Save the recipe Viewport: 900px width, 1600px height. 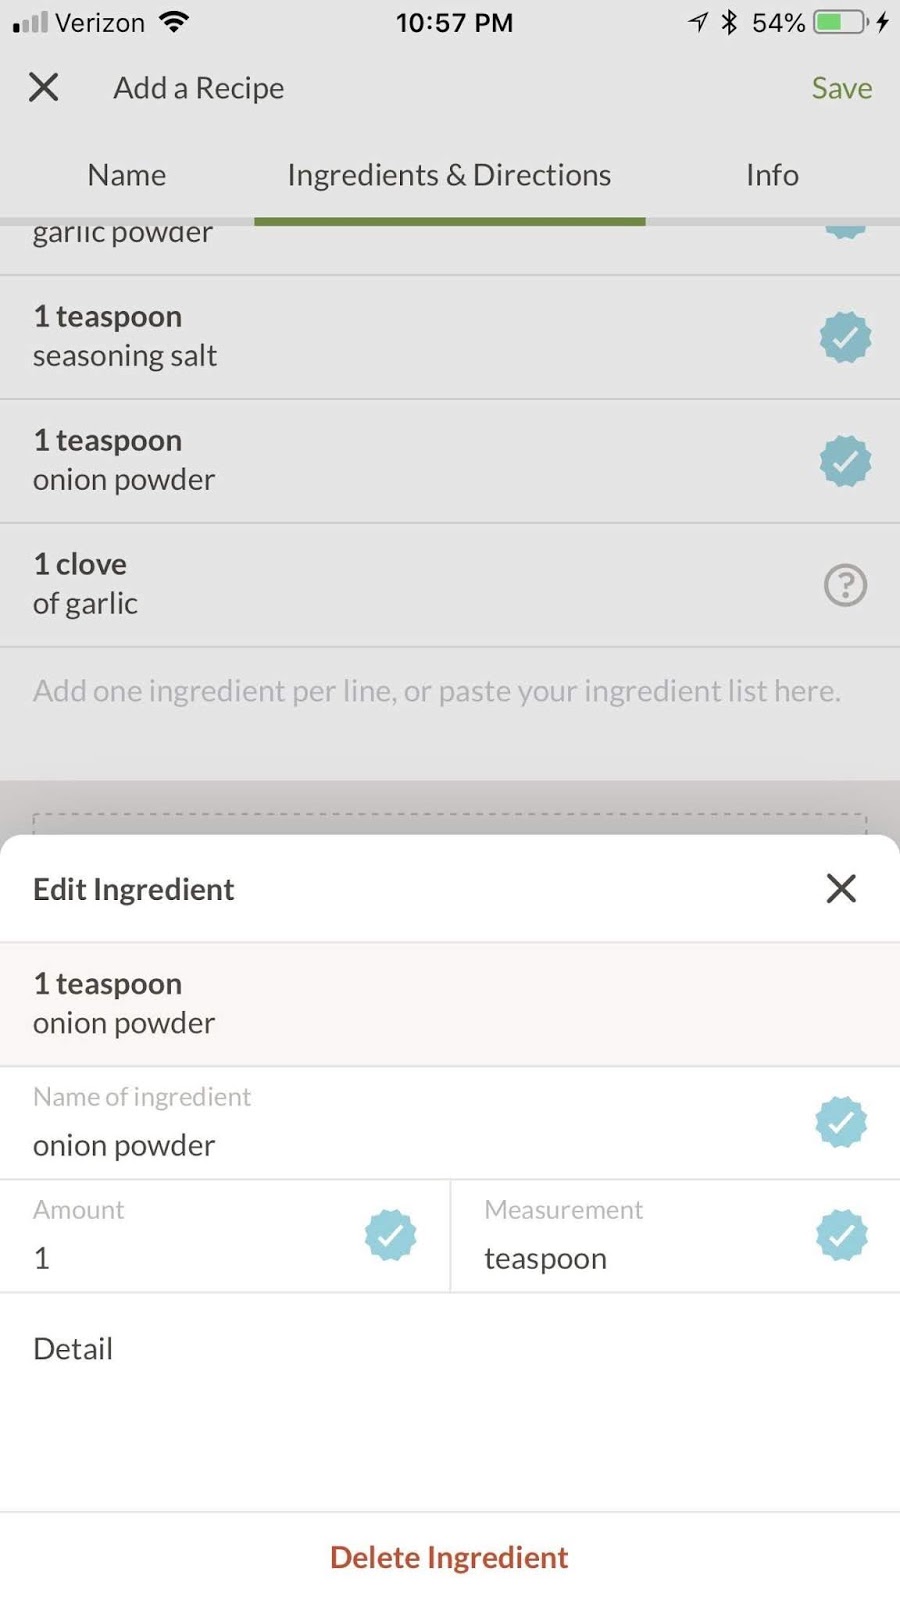click(841, 88)
